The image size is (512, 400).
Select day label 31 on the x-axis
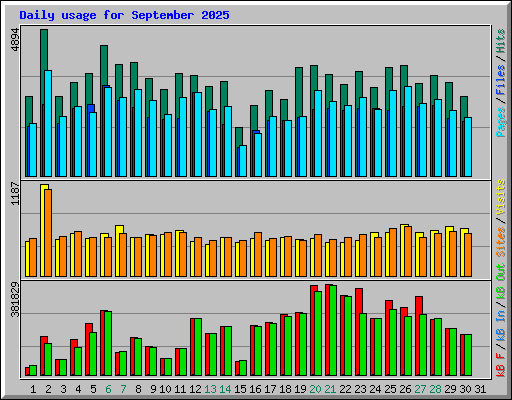coord(480,389)
